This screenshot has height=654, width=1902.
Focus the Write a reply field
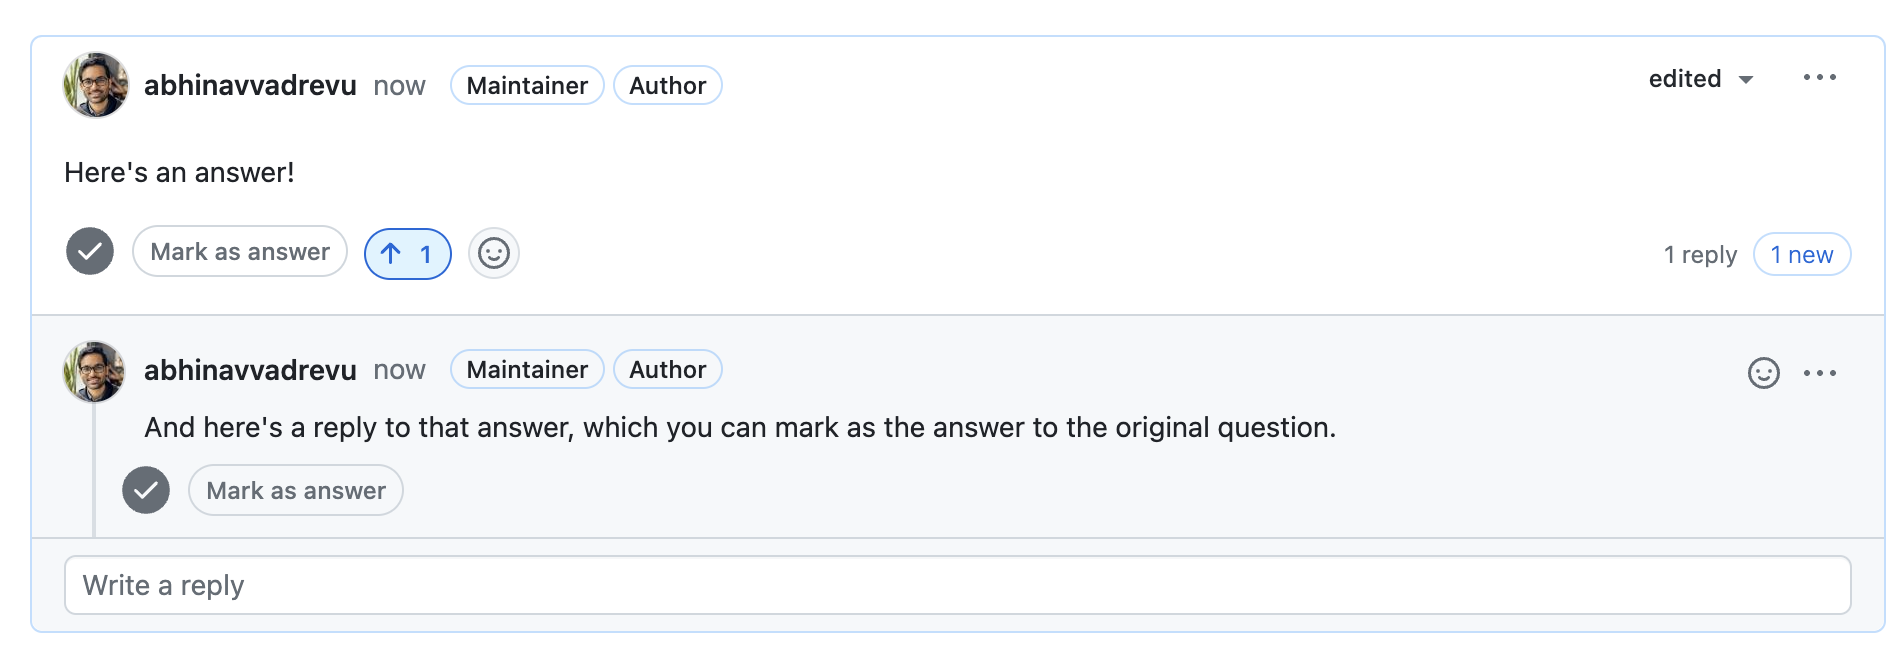click(x=958, y=585)
